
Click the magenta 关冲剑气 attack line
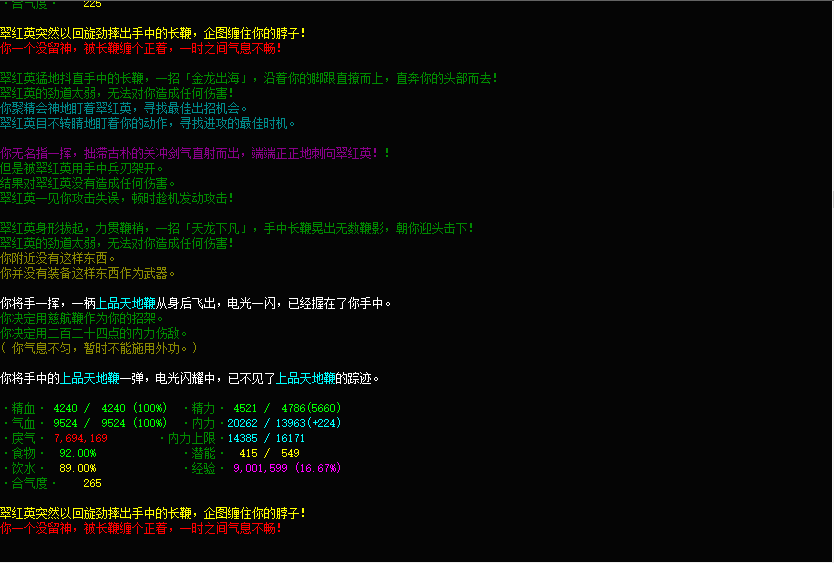(195, 153)
